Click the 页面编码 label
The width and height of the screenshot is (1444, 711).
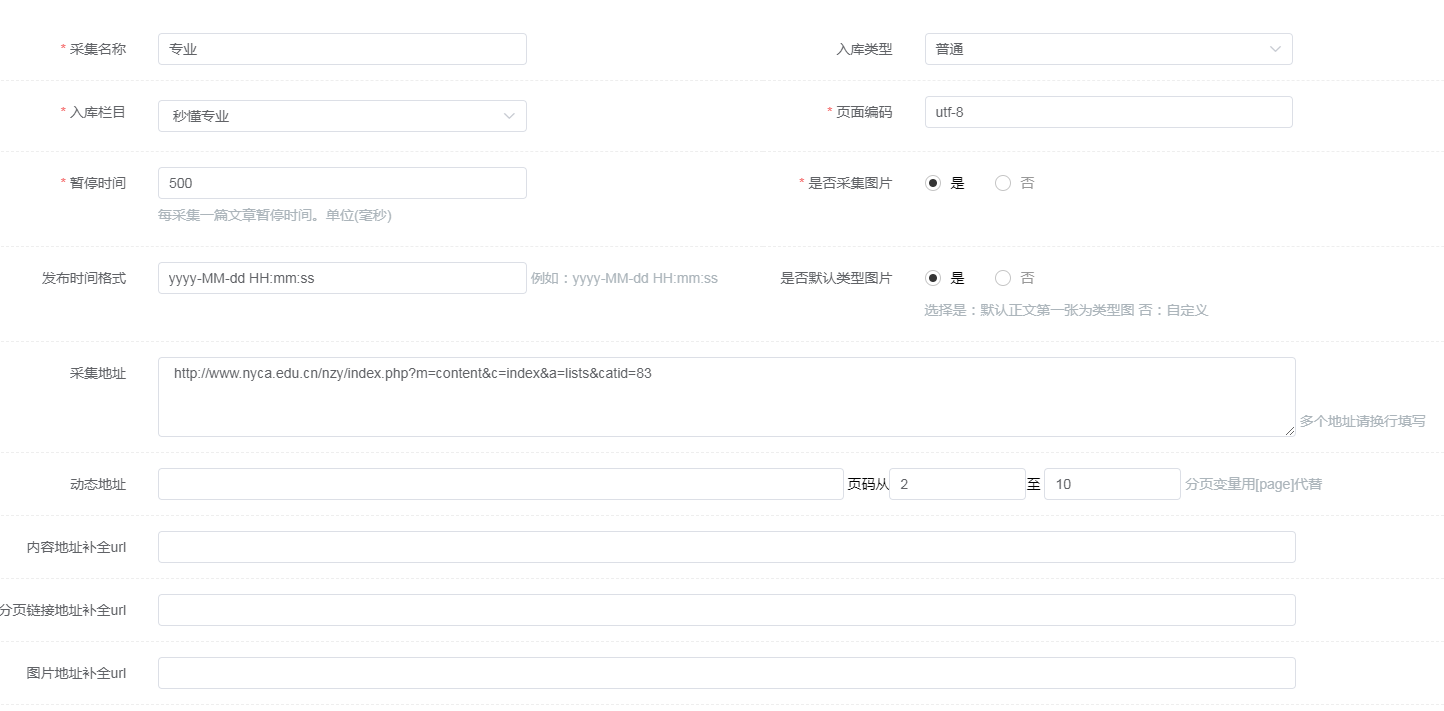(865, 112)
